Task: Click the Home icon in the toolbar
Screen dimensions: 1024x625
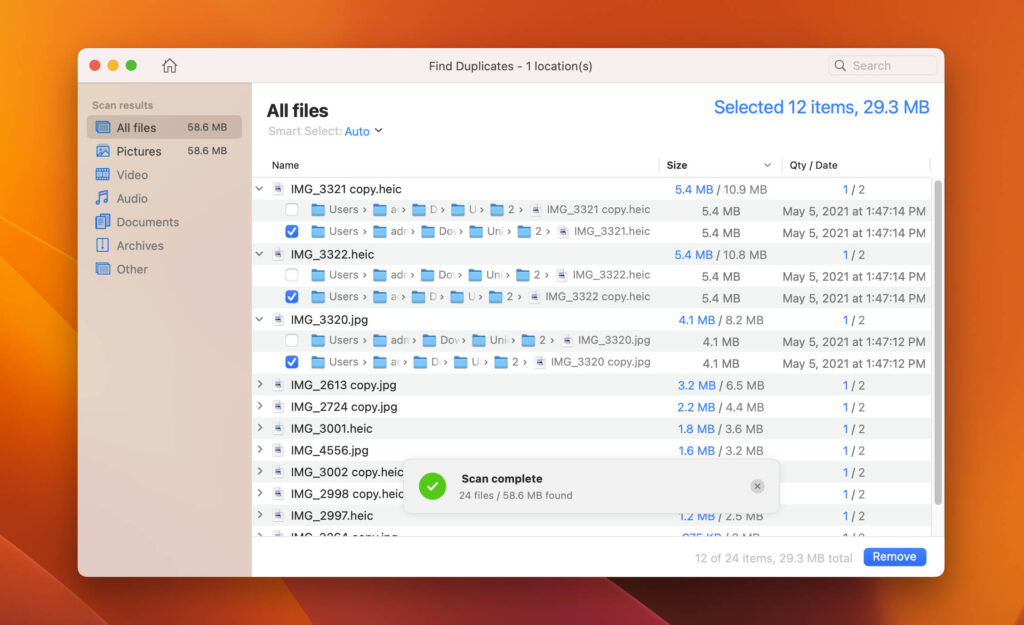Action: (169, 65)
